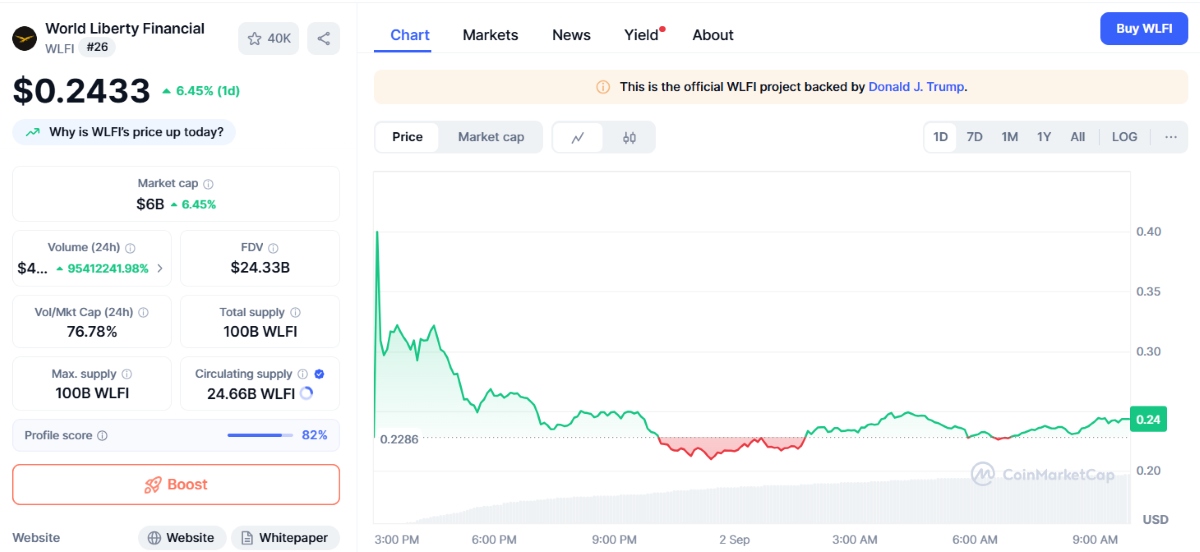Image resolution: width=1200 pixels, height=552 pixels.
Task: Select the All time range
Action: (x=1078, y=137)
